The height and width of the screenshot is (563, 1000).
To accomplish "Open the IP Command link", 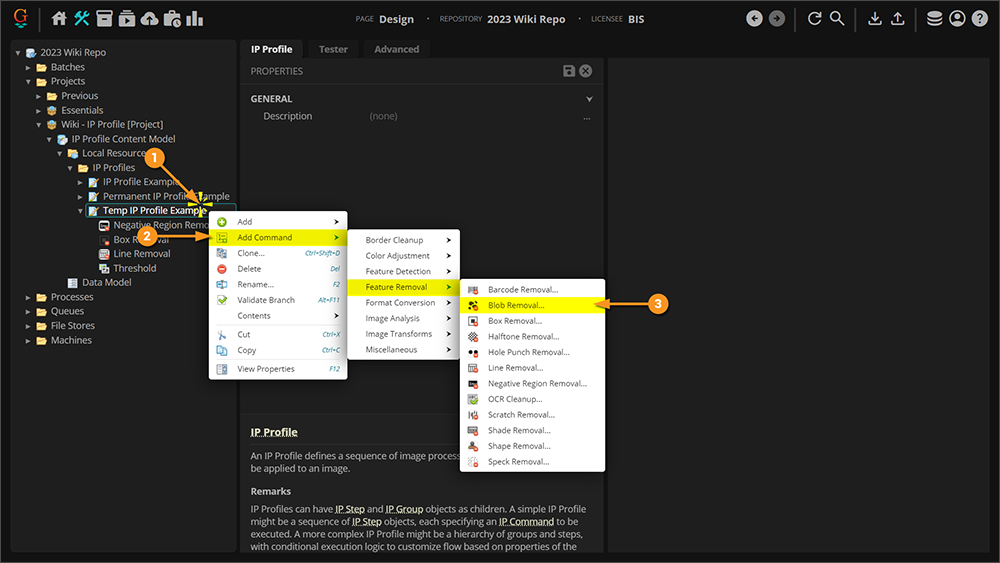I will [x=526, y=522].
